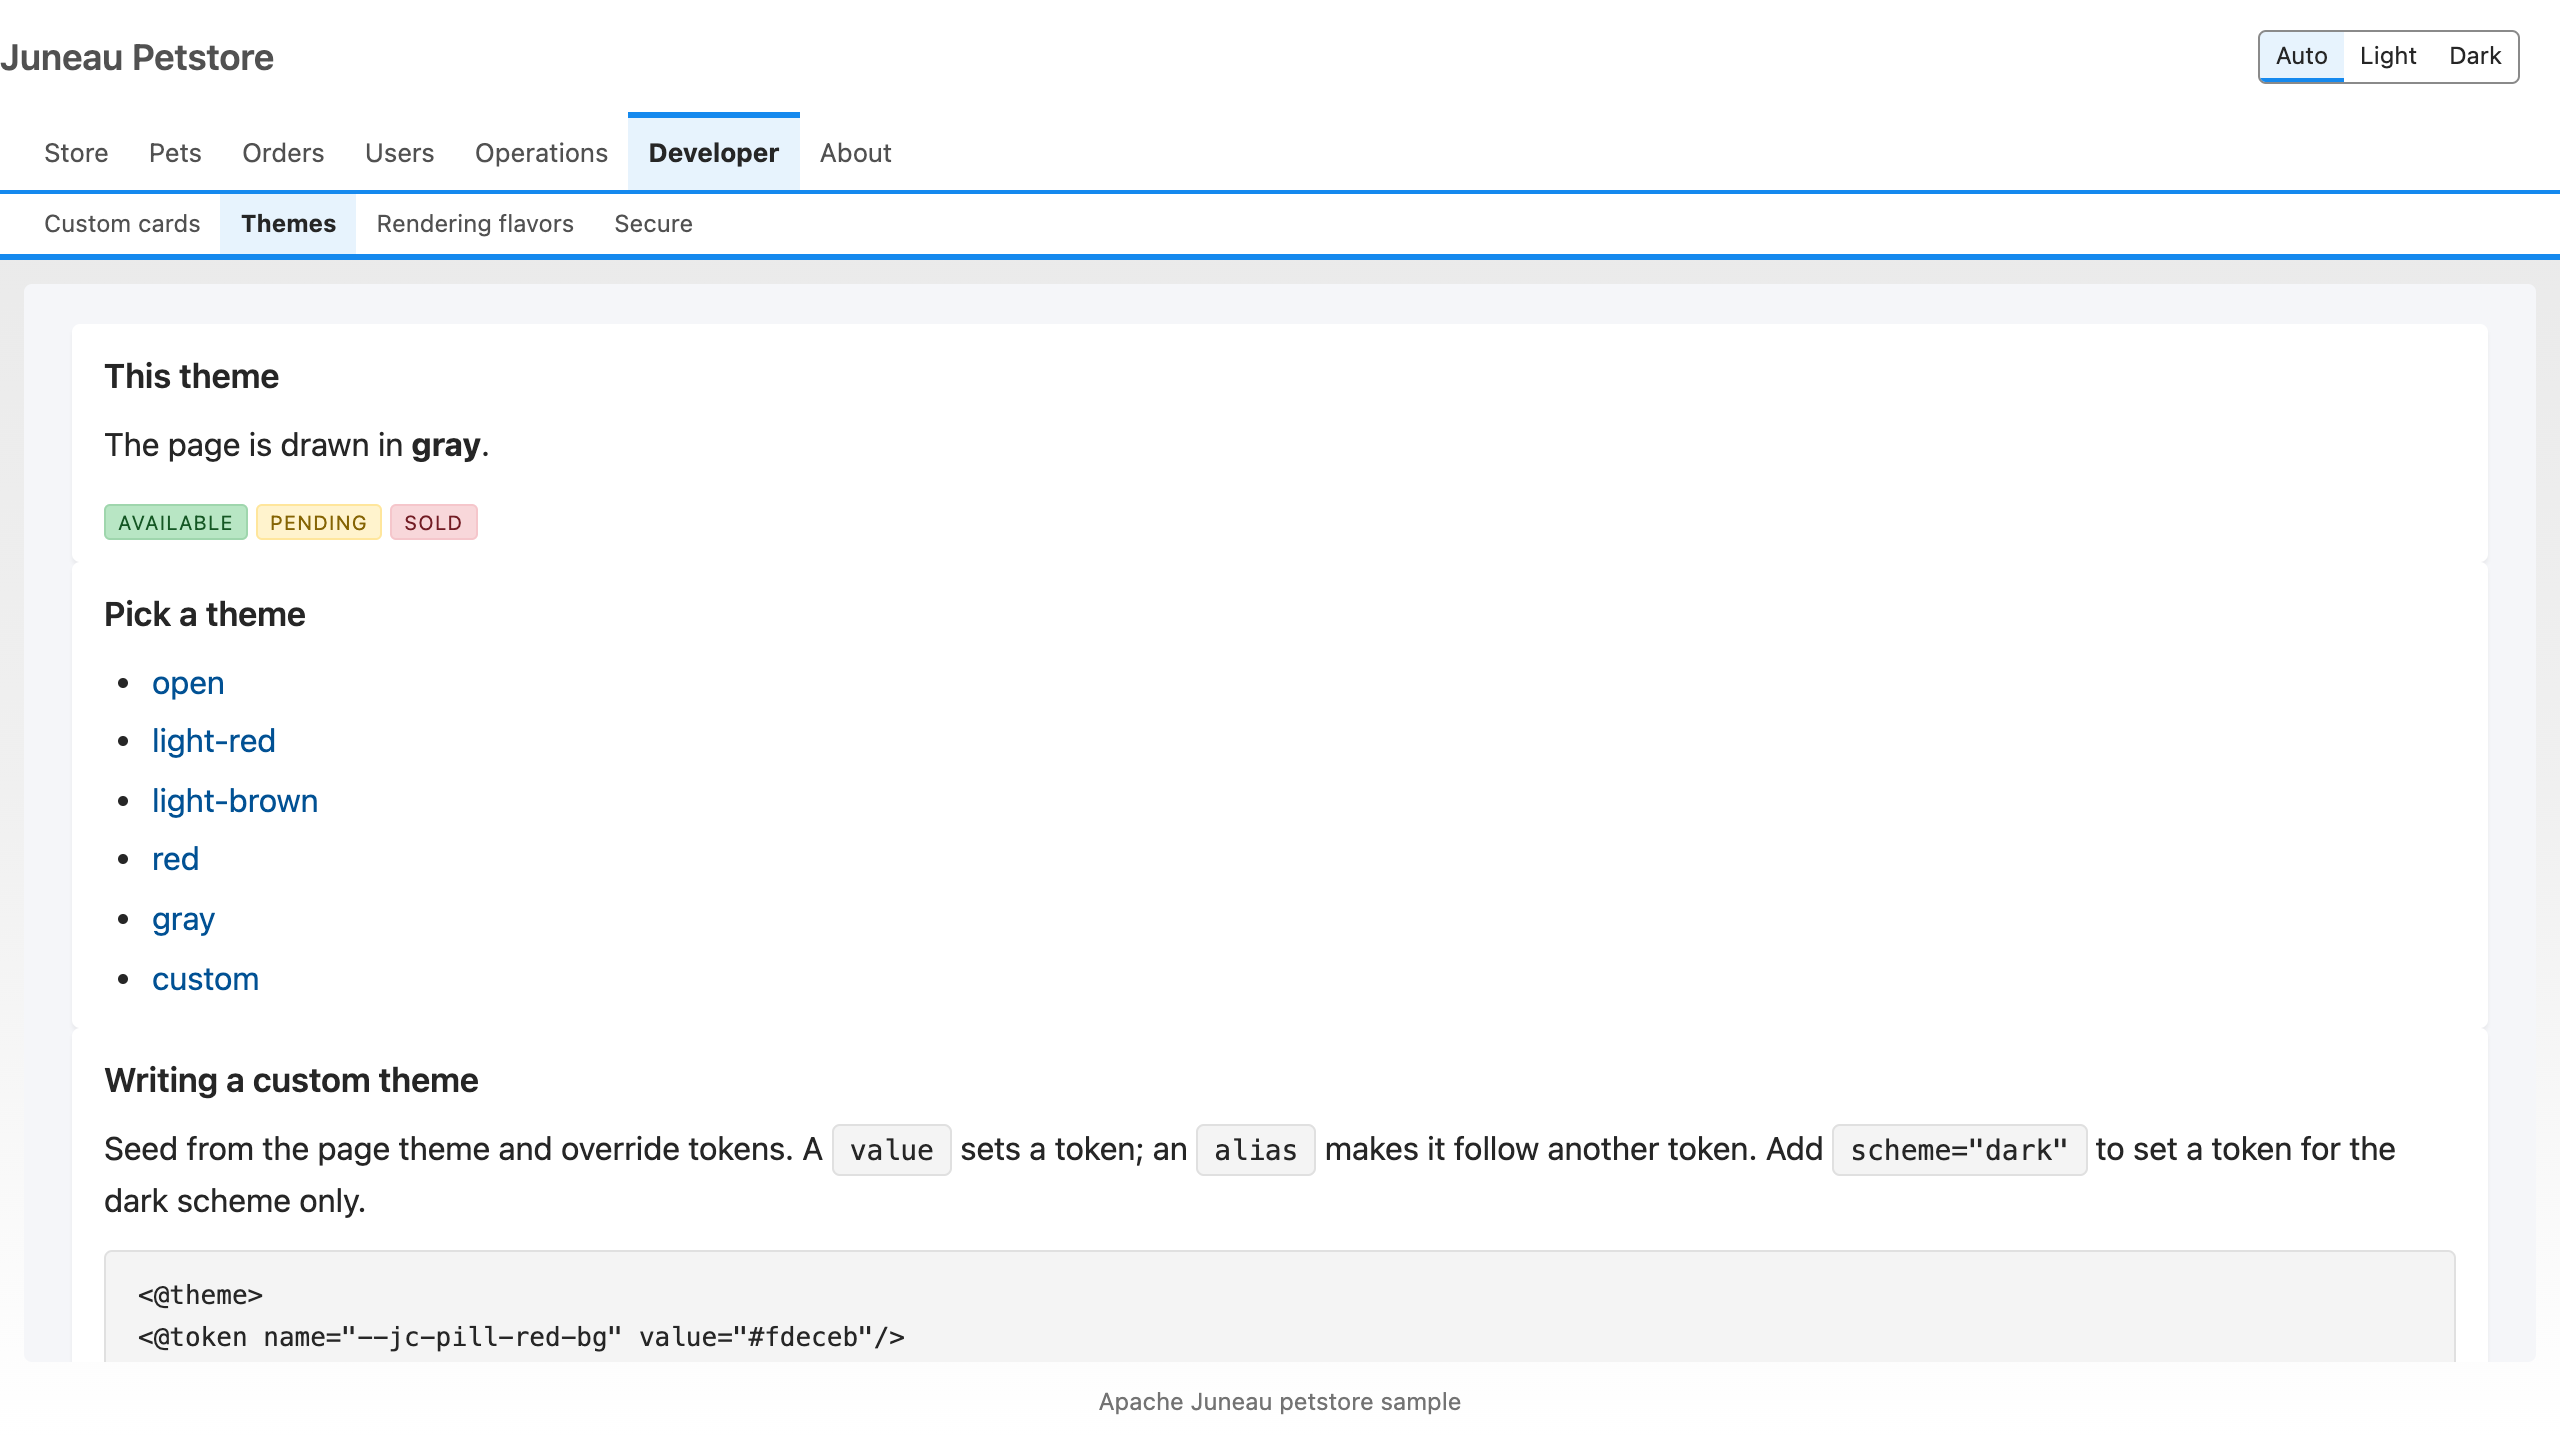Open the Rendering flavors sub-tab
Image resolution: width=2560 pixels, height=1440 pixels.
coord(475,224)
